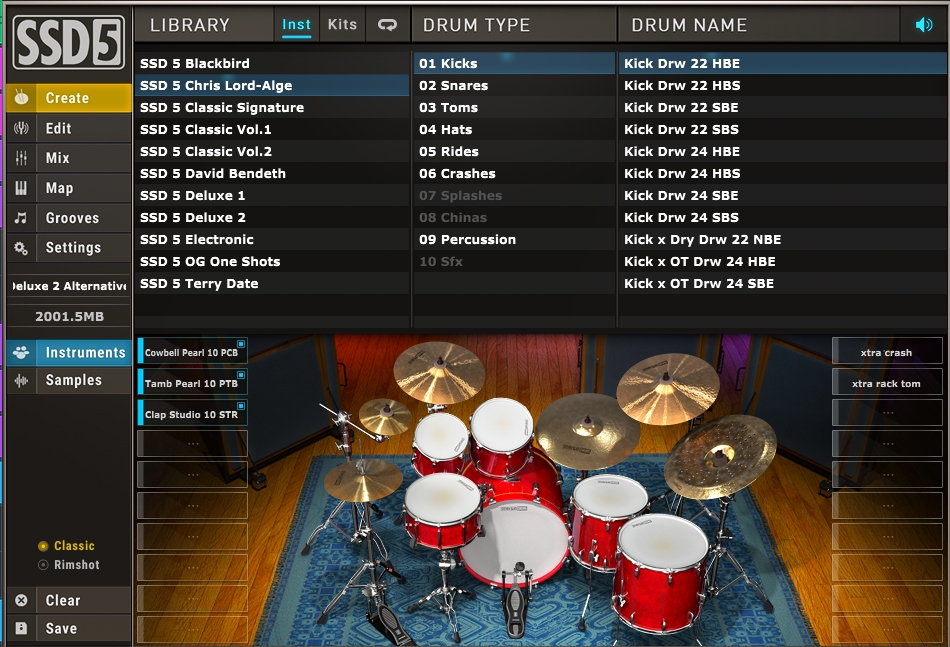Screen dimensions: 950x647
Task: Open the Settings gear icon
Action: (x=21, y=247)
